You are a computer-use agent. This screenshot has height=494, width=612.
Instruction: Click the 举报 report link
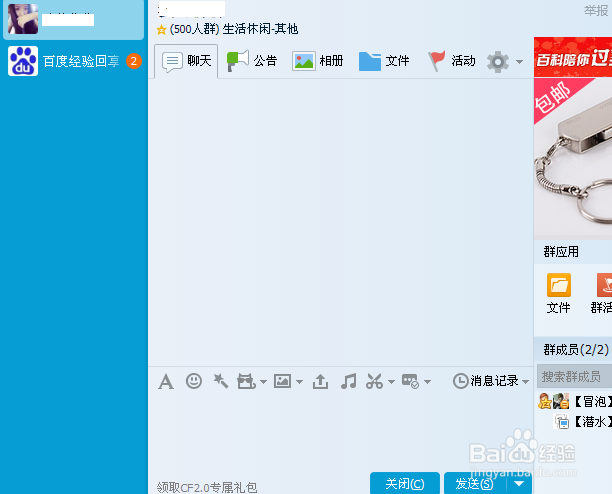click(596, 11)
